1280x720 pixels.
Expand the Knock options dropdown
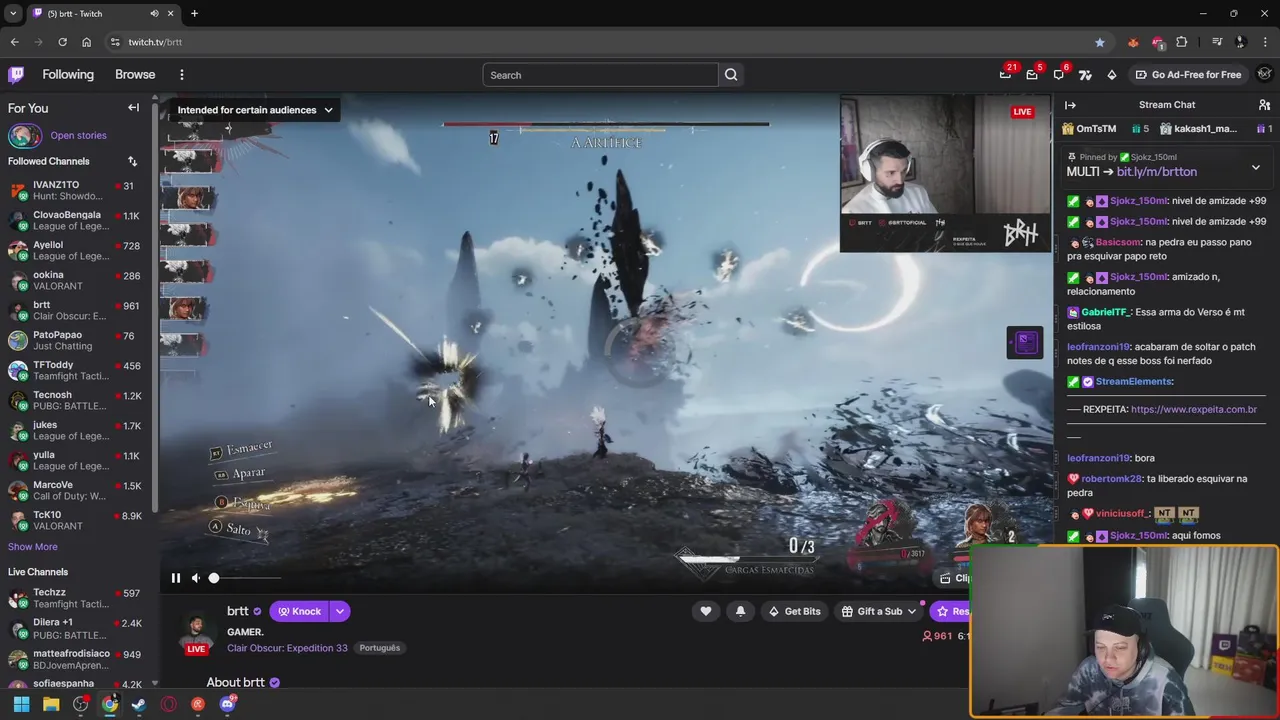click(x=340, y=611)
